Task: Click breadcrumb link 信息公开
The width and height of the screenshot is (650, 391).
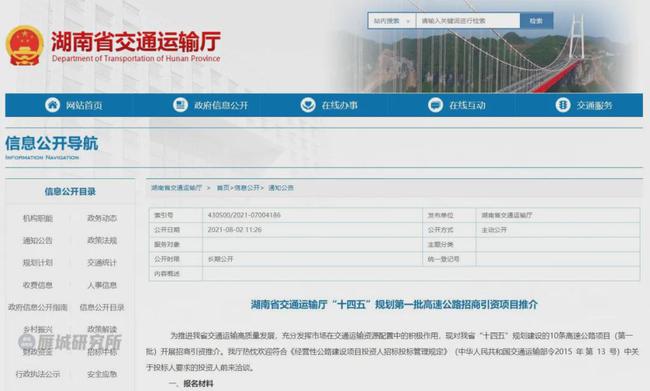Action: point(247,188)
